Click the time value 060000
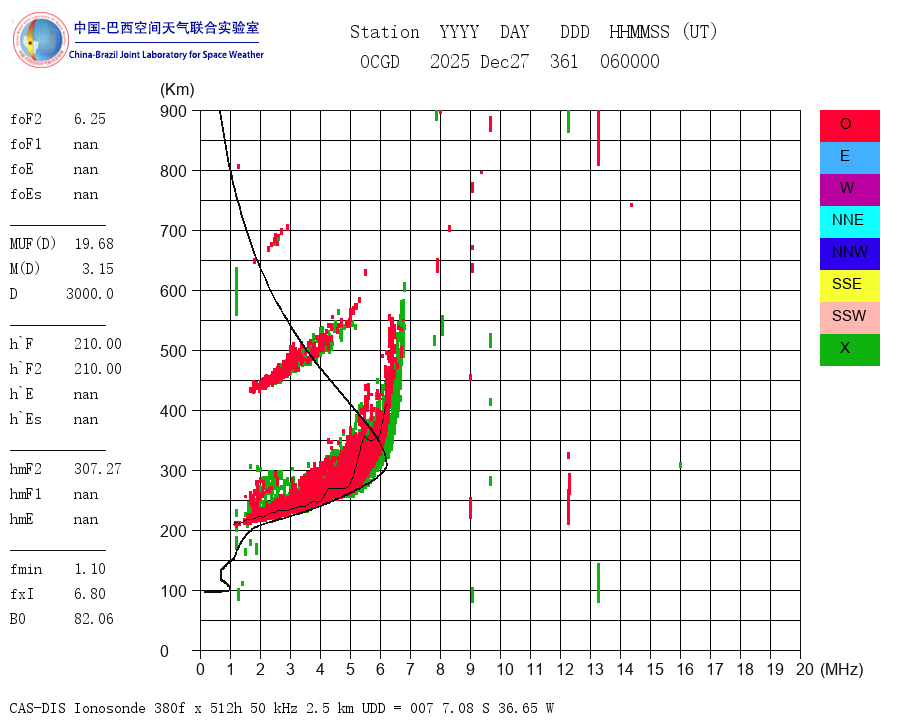The width and height of the screenshot is (900, 720). 630,61
